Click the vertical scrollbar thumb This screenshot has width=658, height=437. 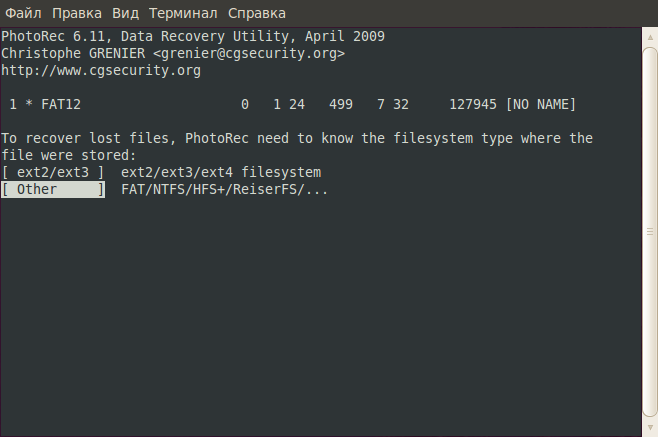tap(650, 233)
